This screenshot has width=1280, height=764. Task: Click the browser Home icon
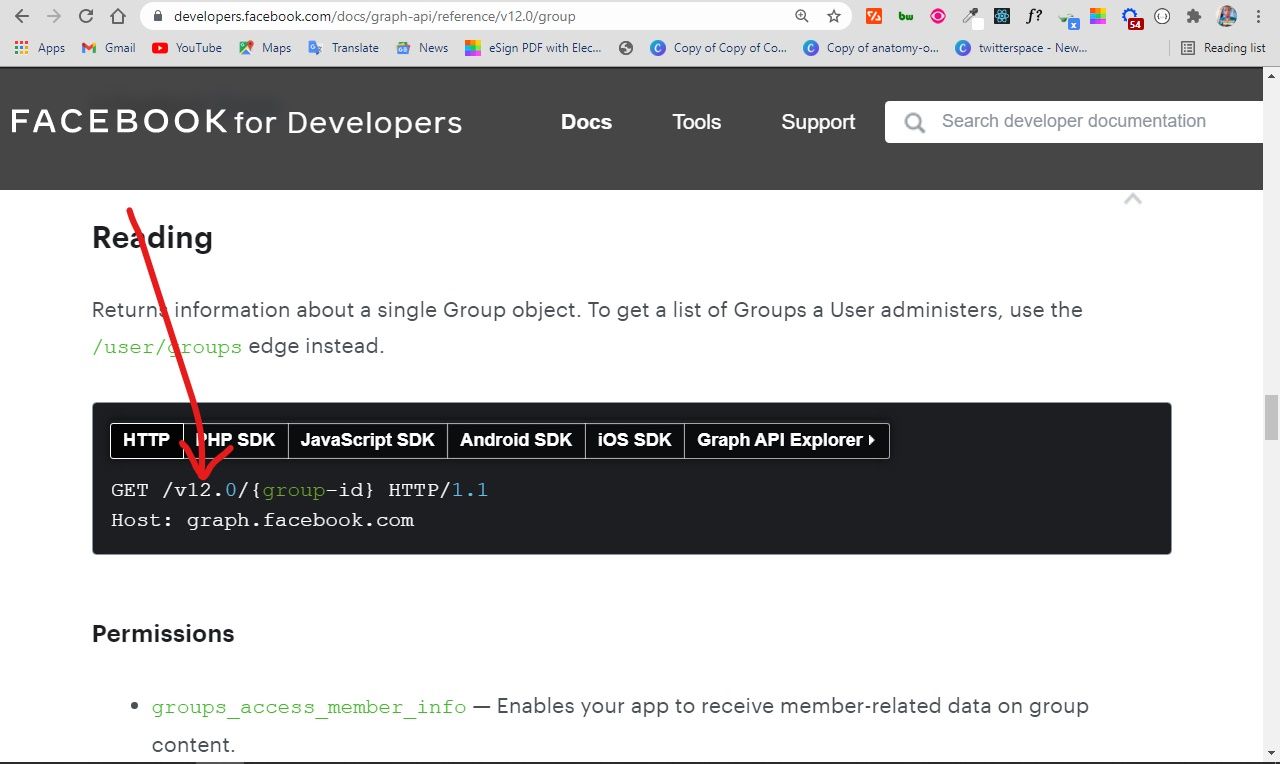point(118,16)
